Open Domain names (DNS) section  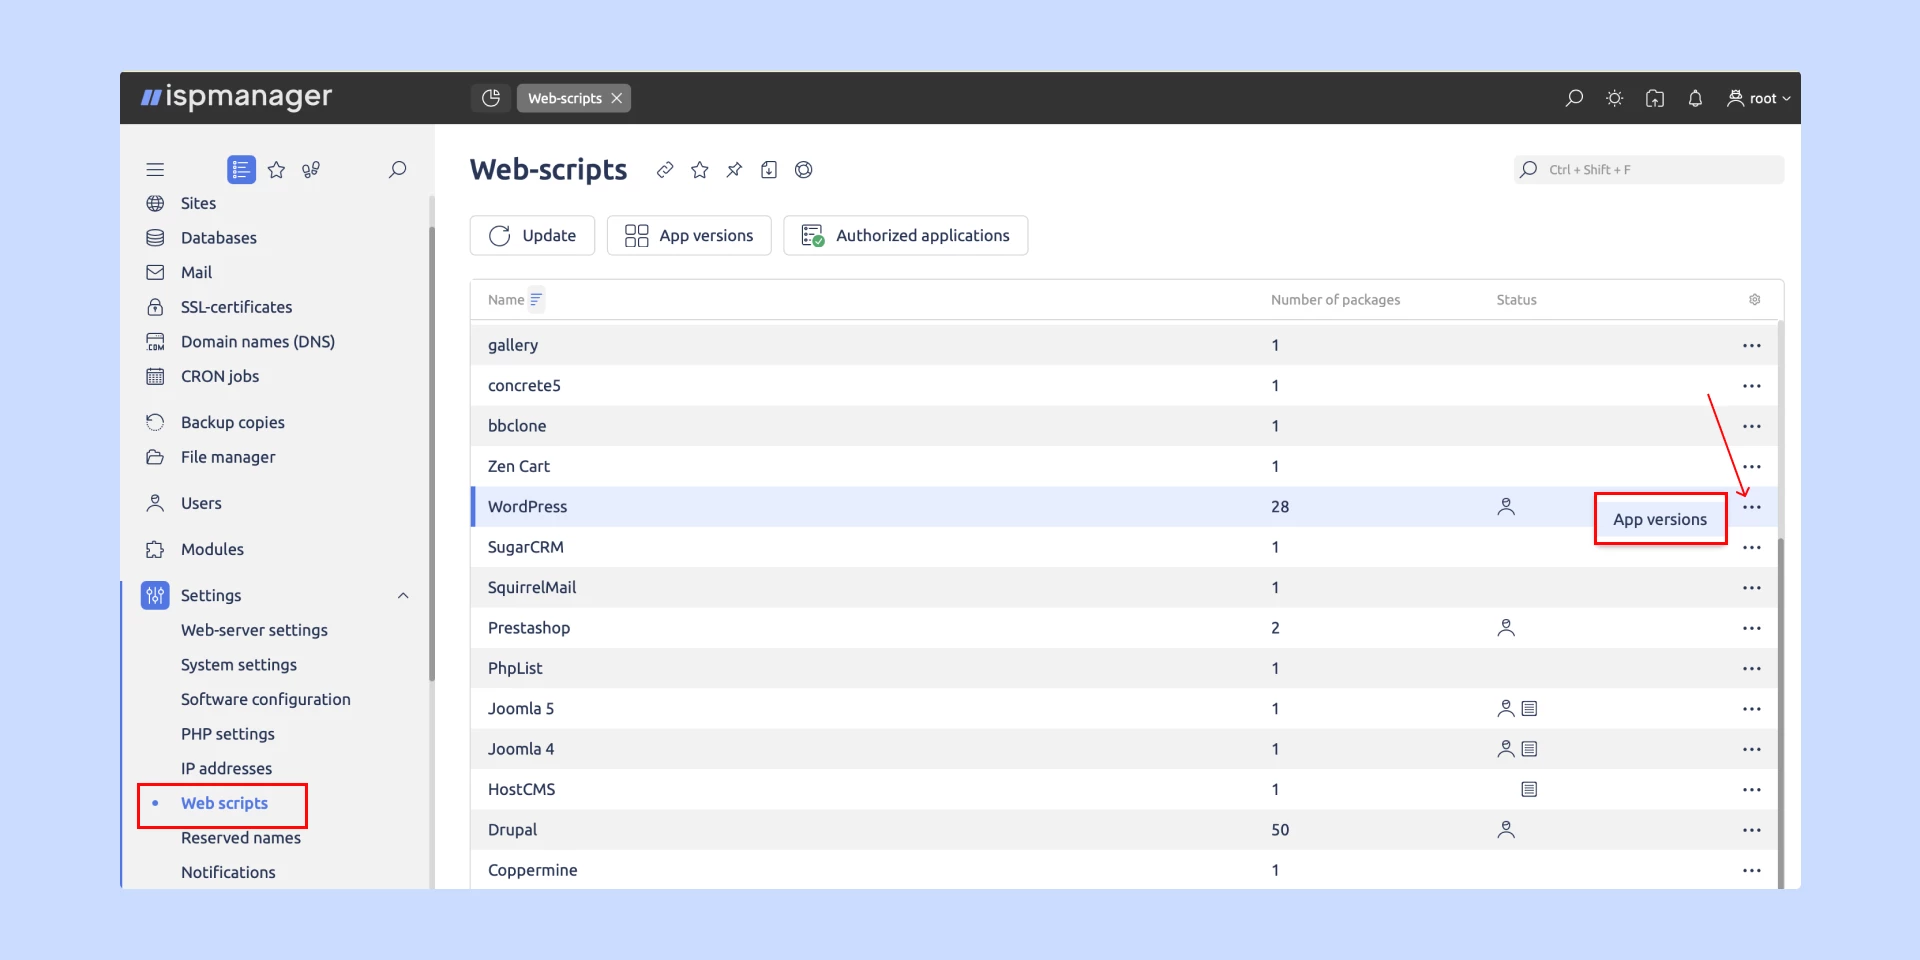(257, 342)
